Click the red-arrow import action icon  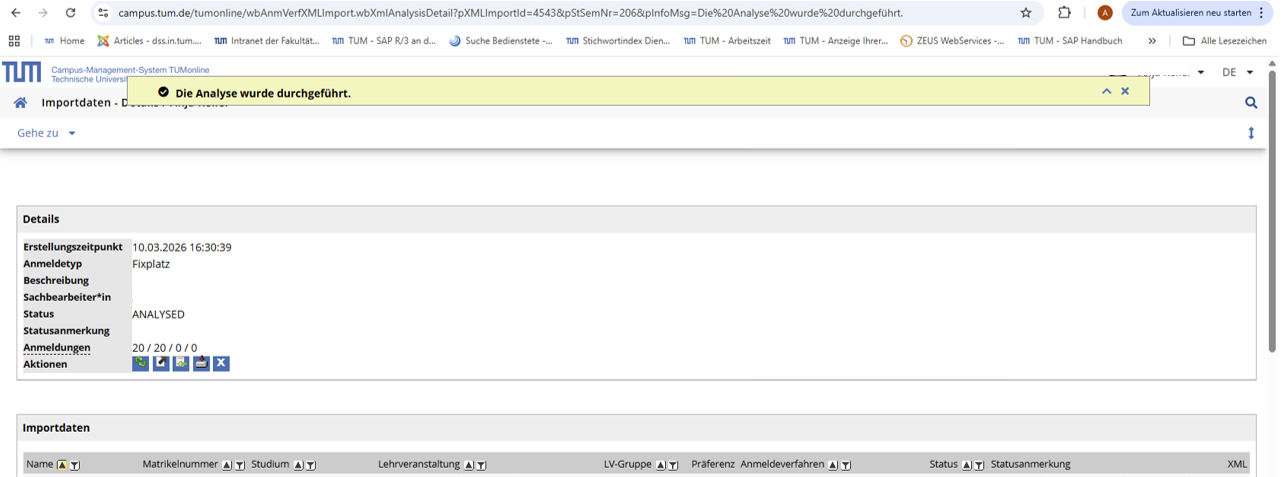pos(201,363)
